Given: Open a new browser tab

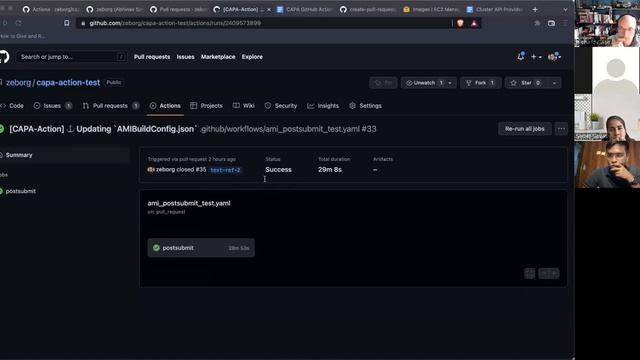Looking at the screenshot, I should tap(535, 9).
